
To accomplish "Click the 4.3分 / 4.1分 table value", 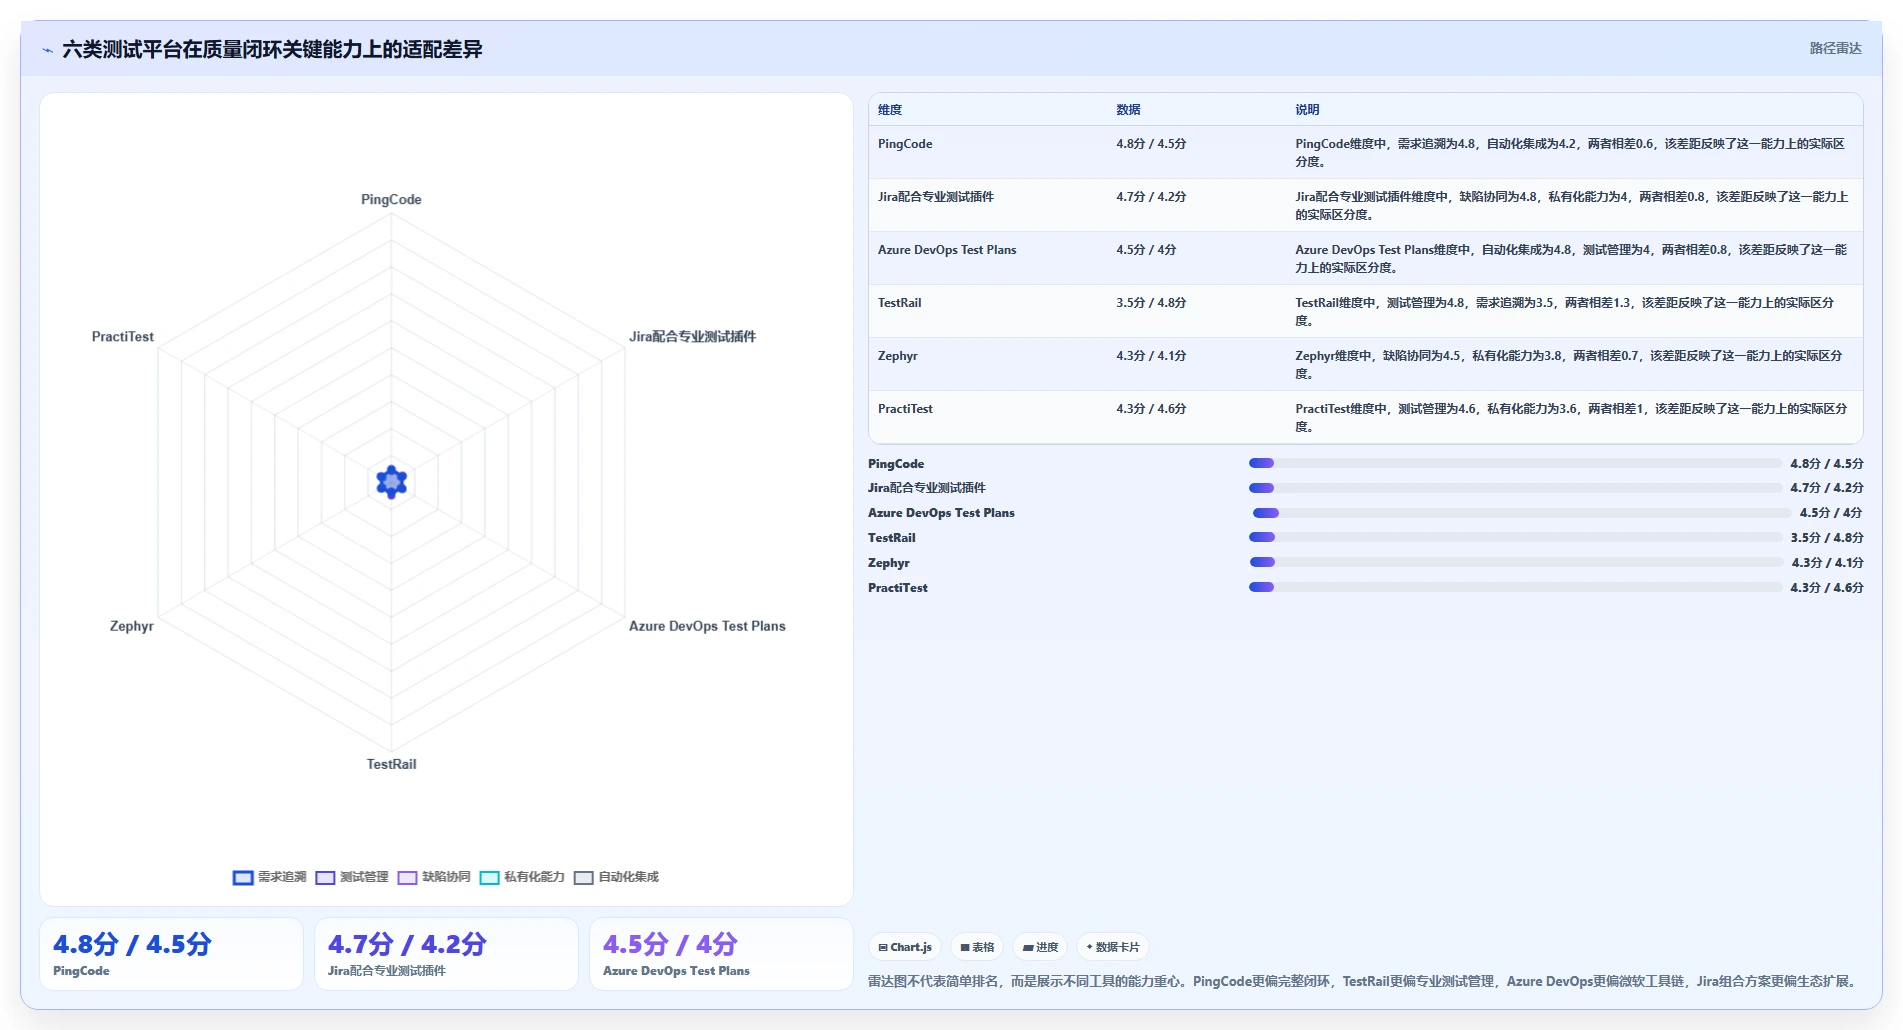I will point(1151,356).
